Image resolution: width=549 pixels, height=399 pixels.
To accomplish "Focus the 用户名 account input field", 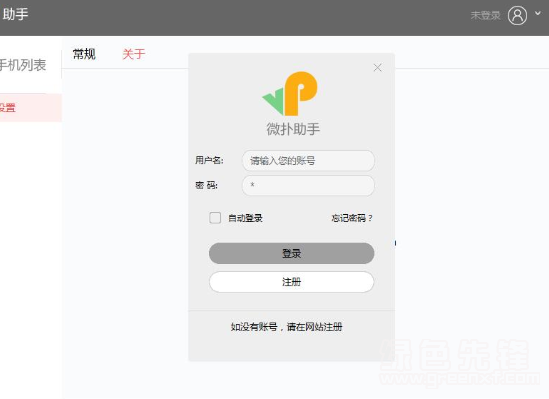I will pyautogui.click(x=308, y=161).
